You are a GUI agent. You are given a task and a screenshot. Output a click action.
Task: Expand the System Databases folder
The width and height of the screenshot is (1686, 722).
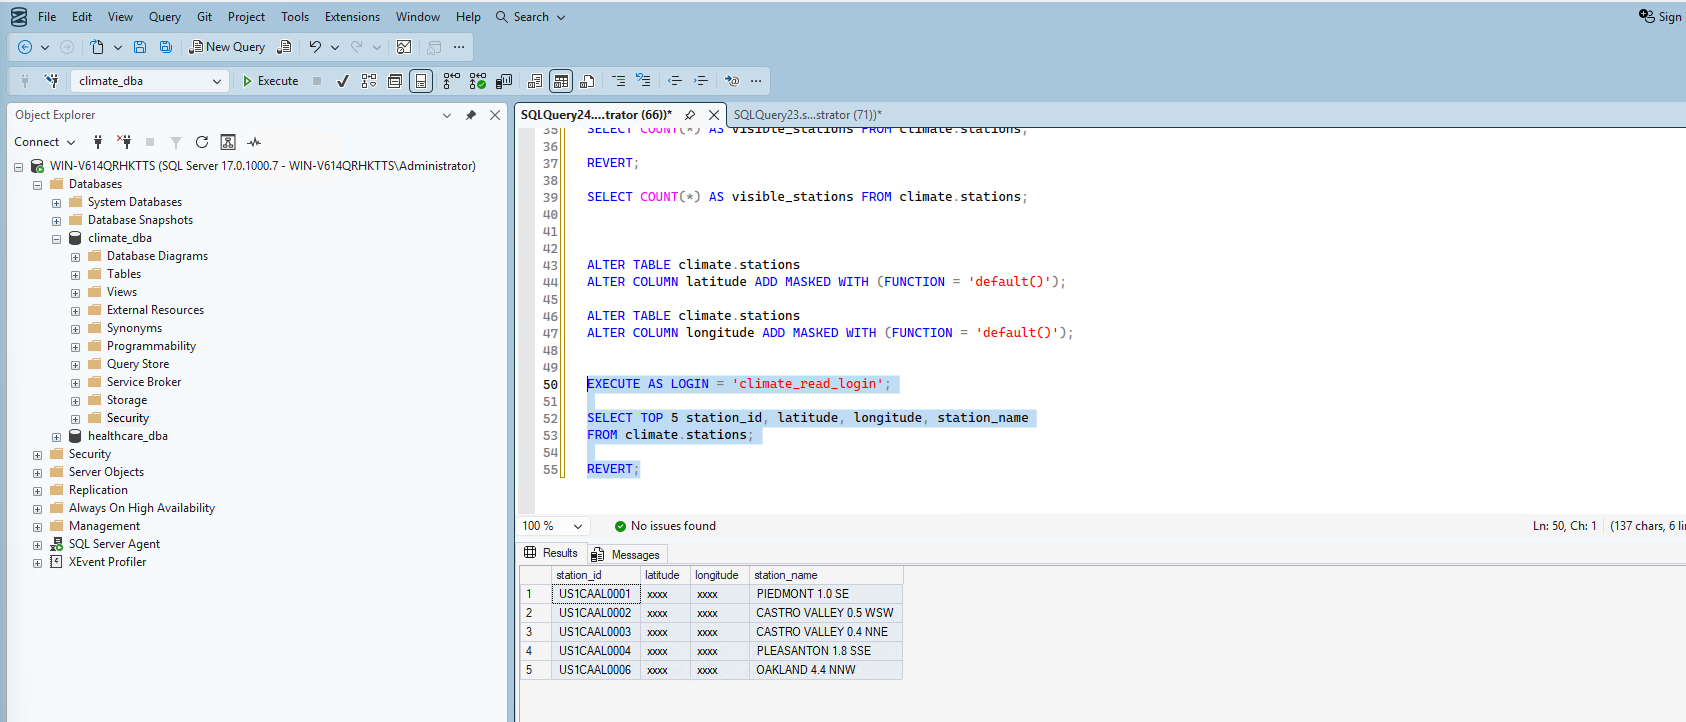56,203
